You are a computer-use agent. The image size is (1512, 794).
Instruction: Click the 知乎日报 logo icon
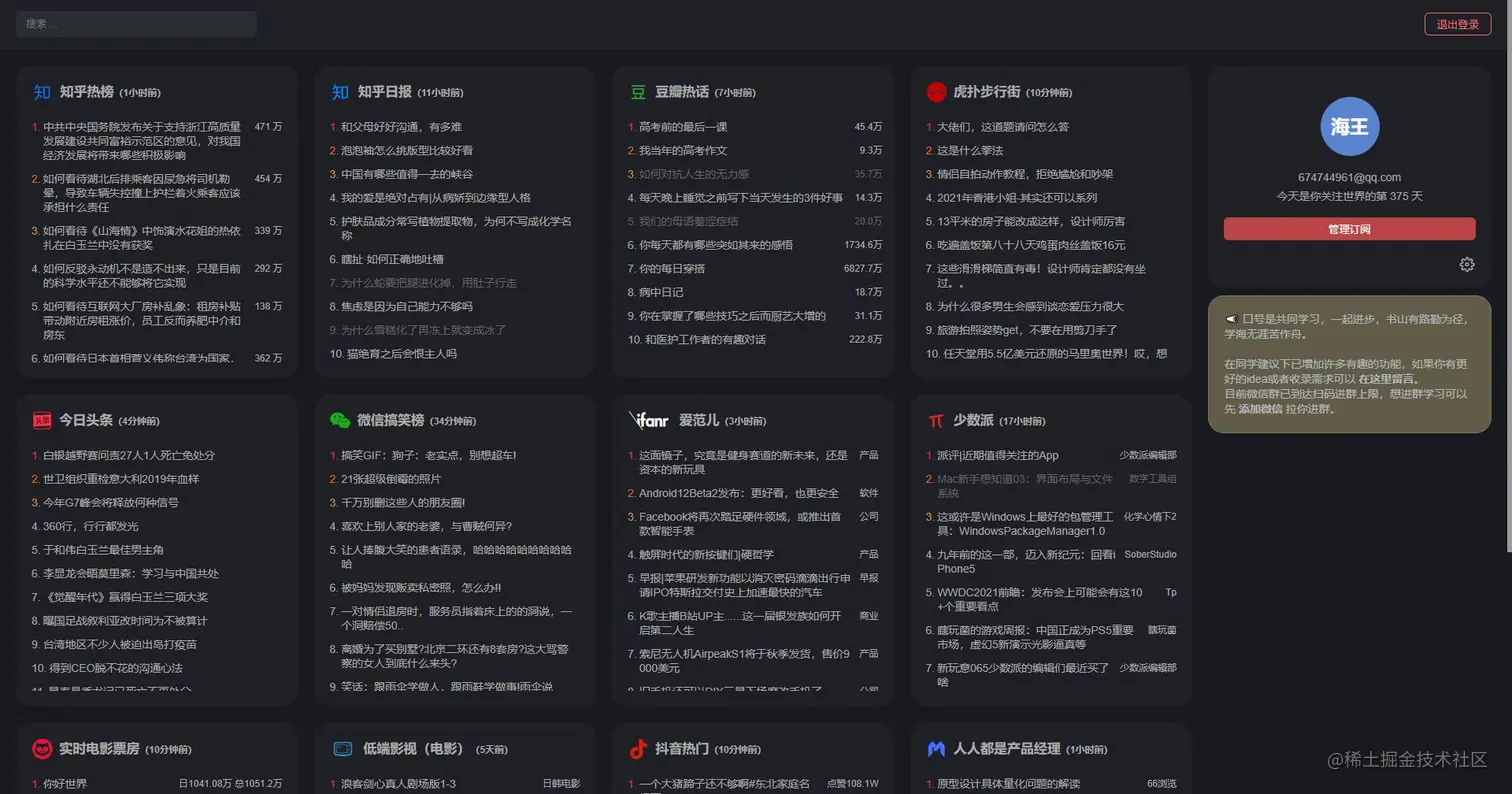click(x=339, y=91)
